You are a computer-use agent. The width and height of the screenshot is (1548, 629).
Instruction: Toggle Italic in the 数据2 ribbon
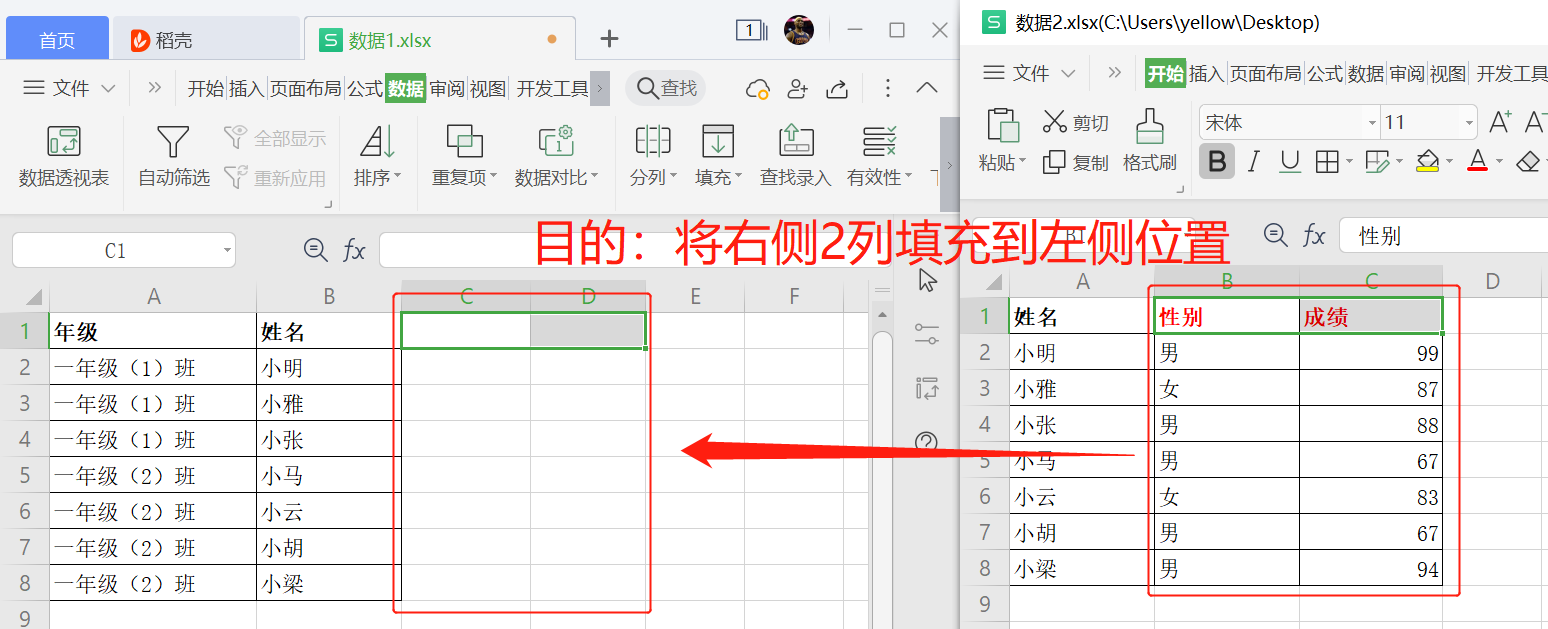[1254, 161]
